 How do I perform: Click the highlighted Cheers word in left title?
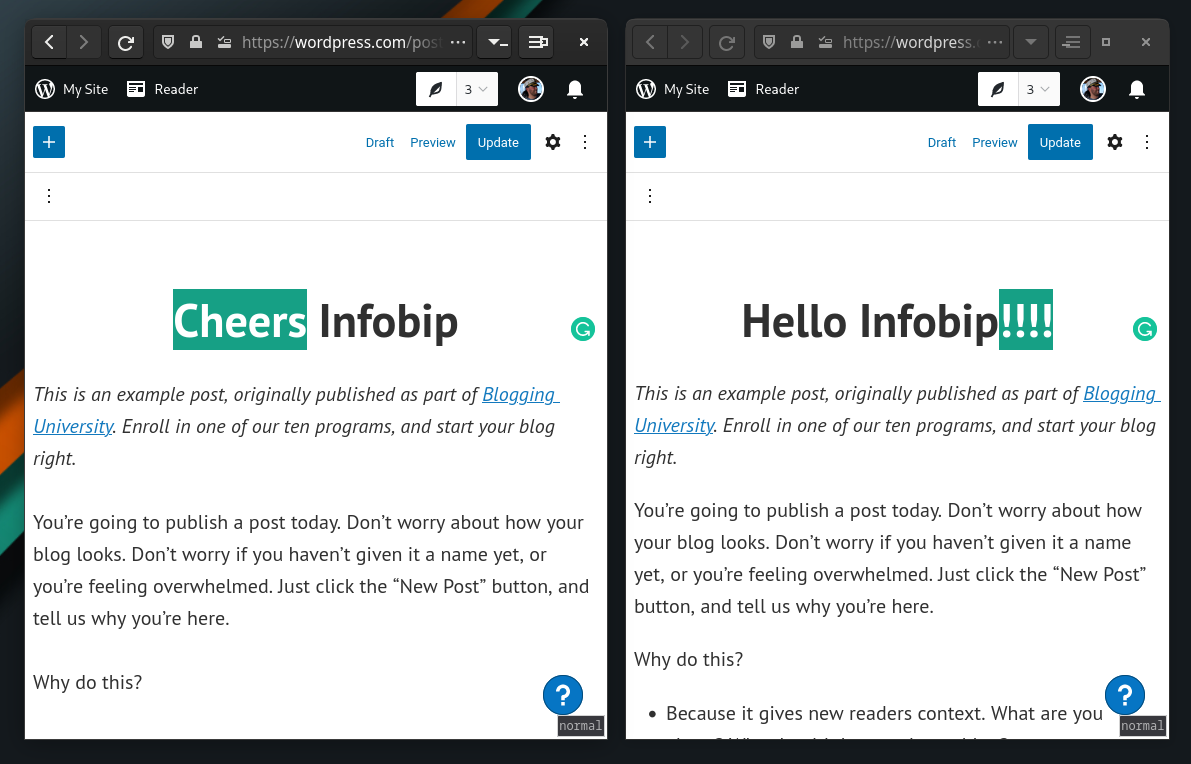[x=240, y=320]
